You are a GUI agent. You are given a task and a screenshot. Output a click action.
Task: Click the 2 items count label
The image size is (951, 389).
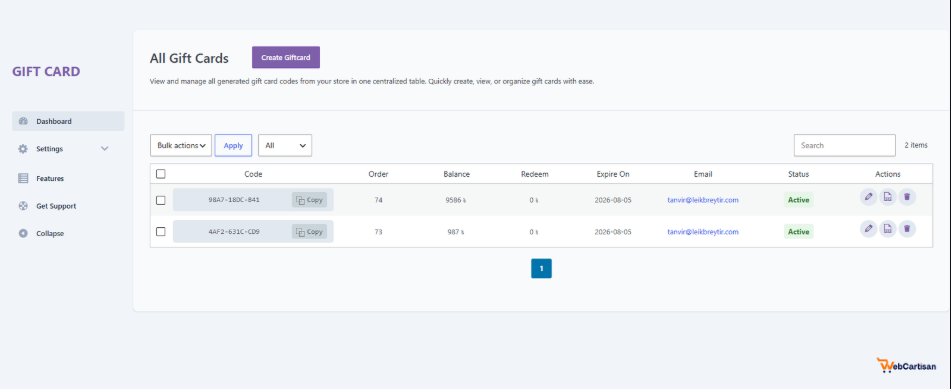(x=916, y=146)
